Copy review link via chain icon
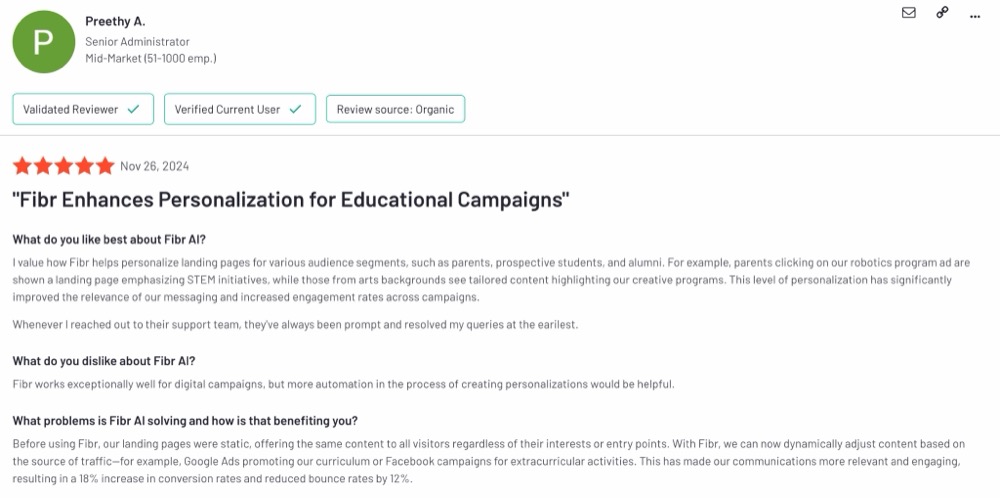 (x=942, y=12)
